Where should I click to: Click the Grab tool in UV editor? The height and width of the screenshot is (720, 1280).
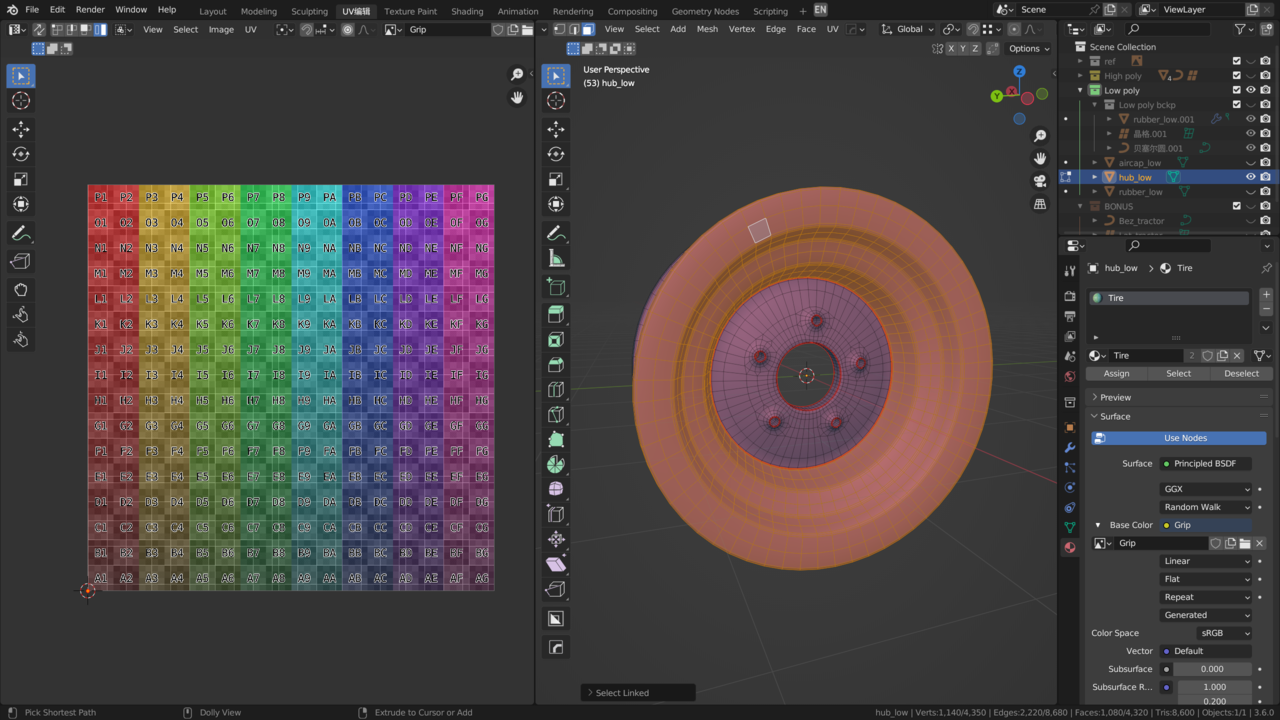(21, 290)
